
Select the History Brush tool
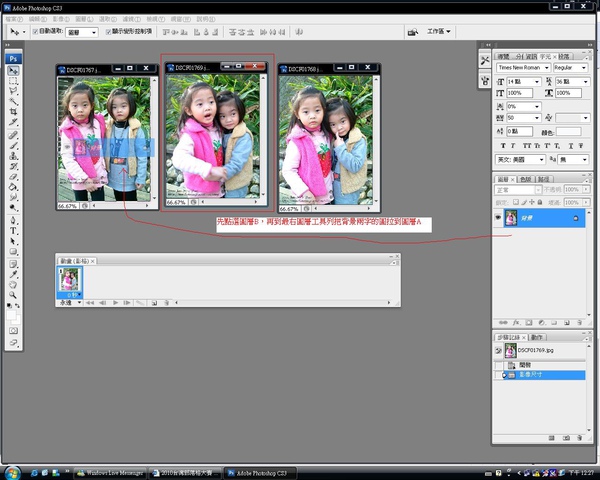pyautogui.click(x=13, y=166)
